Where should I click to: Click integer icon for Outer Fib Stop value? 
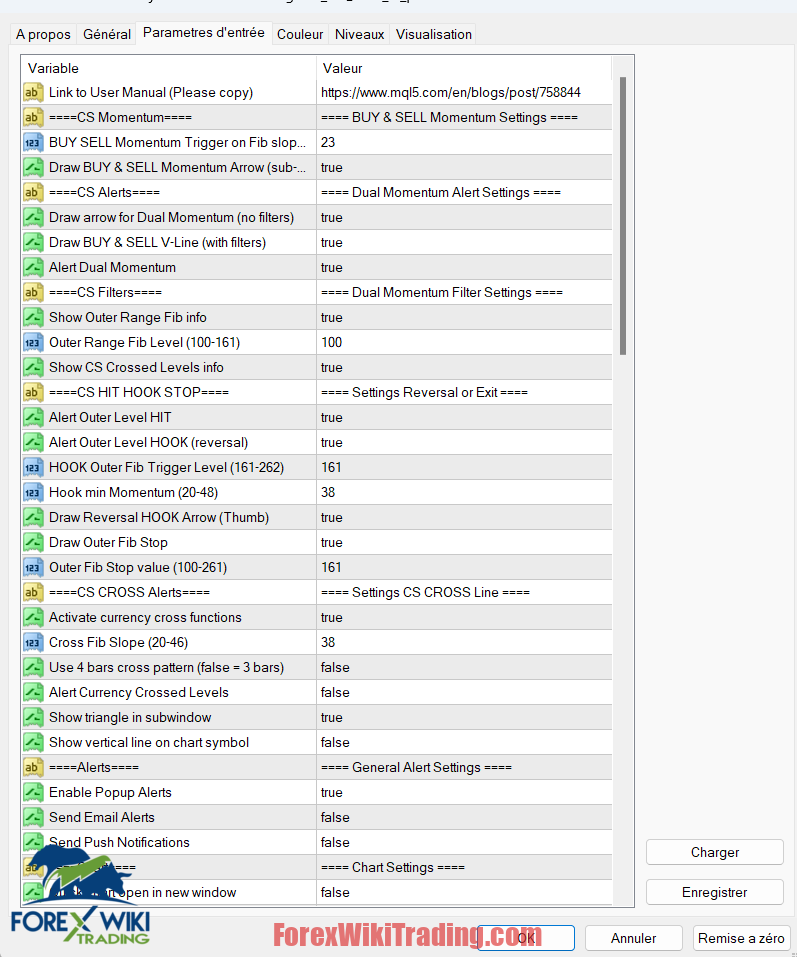pyautogui.click(x=33, y=568)
